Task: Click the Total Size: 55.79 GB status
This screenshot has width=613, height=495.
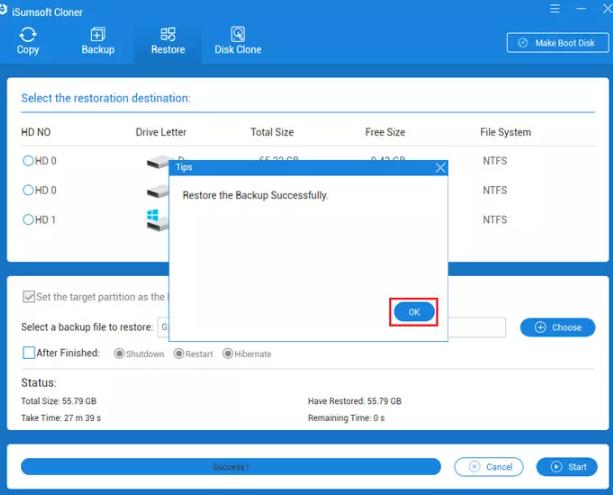Action: click(x=59, y=401)
